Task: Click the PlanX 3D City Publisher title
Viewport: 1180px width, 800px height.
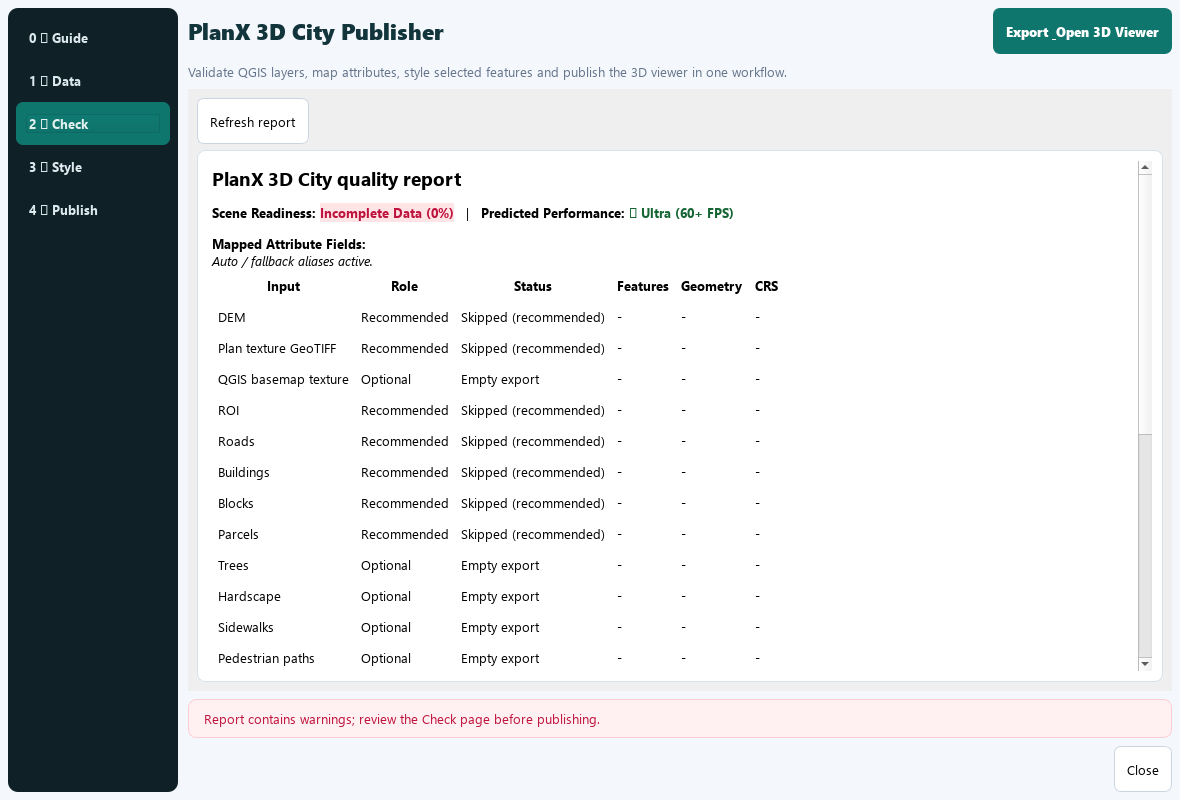Action: 315,32
